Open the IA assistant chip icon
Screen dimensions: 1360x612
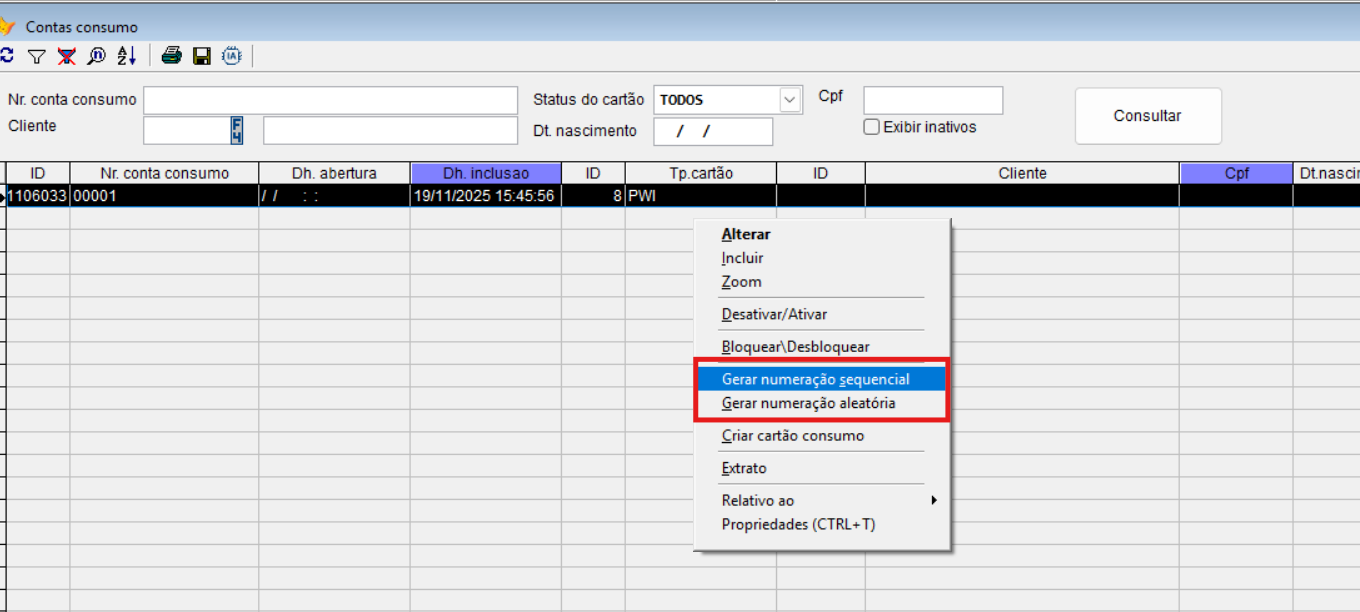(x=232, y=56)
